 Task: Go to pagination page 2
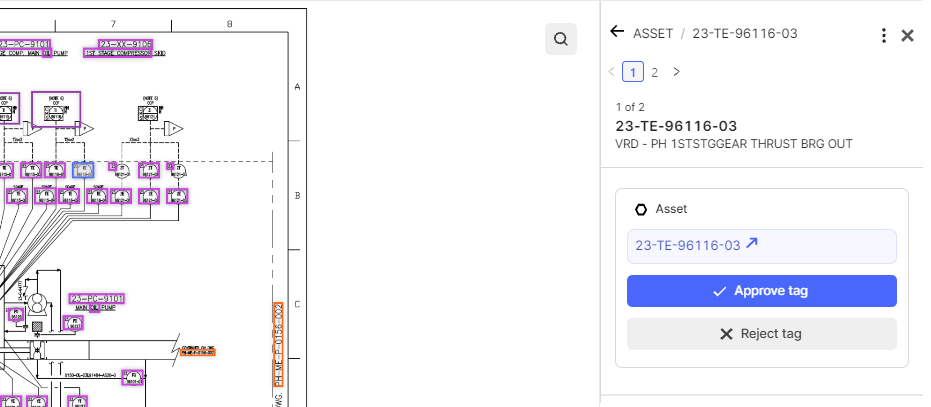point(654,72)
